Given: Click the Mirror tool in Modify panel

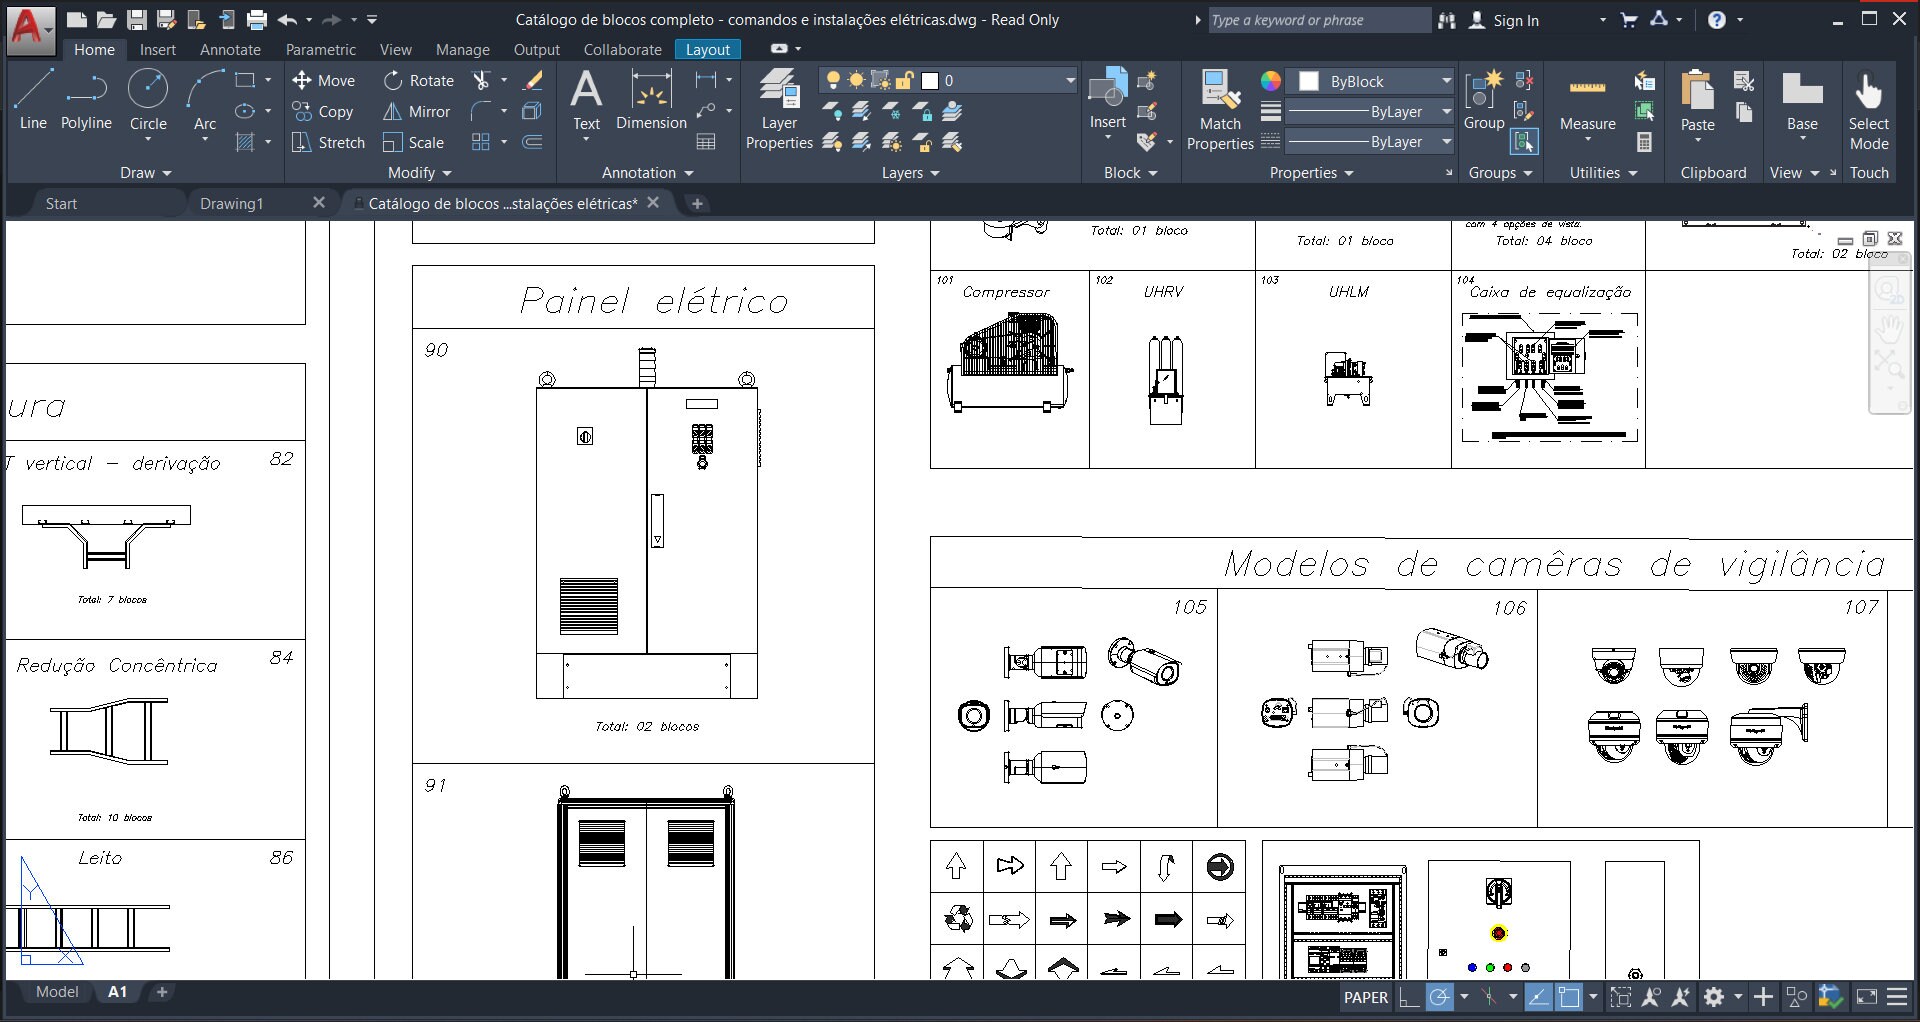Looking at the screenshot, I should (417, 112).
